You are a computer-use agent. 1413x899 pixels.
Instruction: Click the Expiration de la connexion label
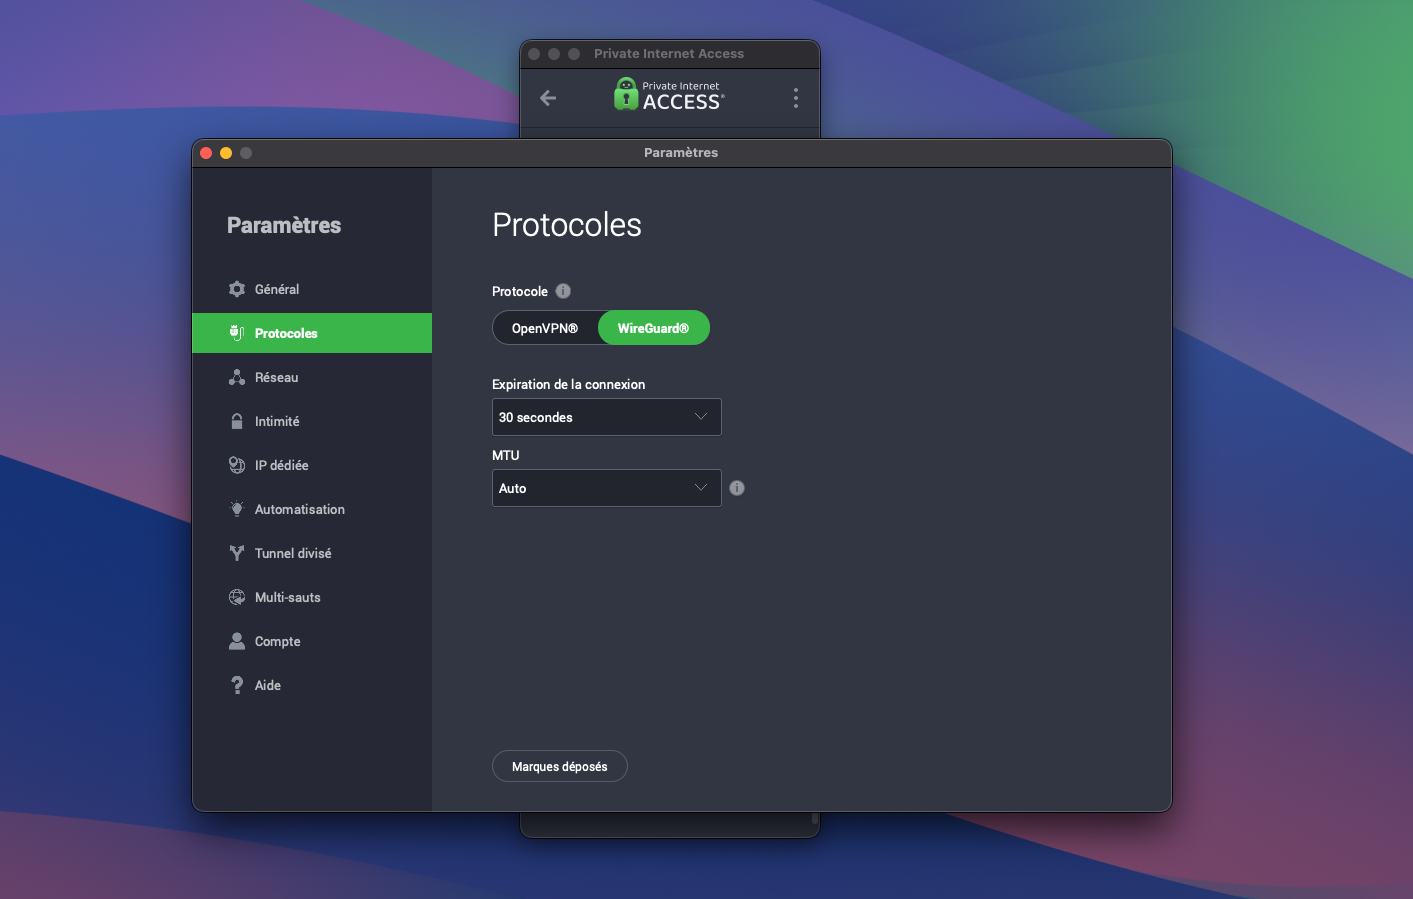click(568, 384)
